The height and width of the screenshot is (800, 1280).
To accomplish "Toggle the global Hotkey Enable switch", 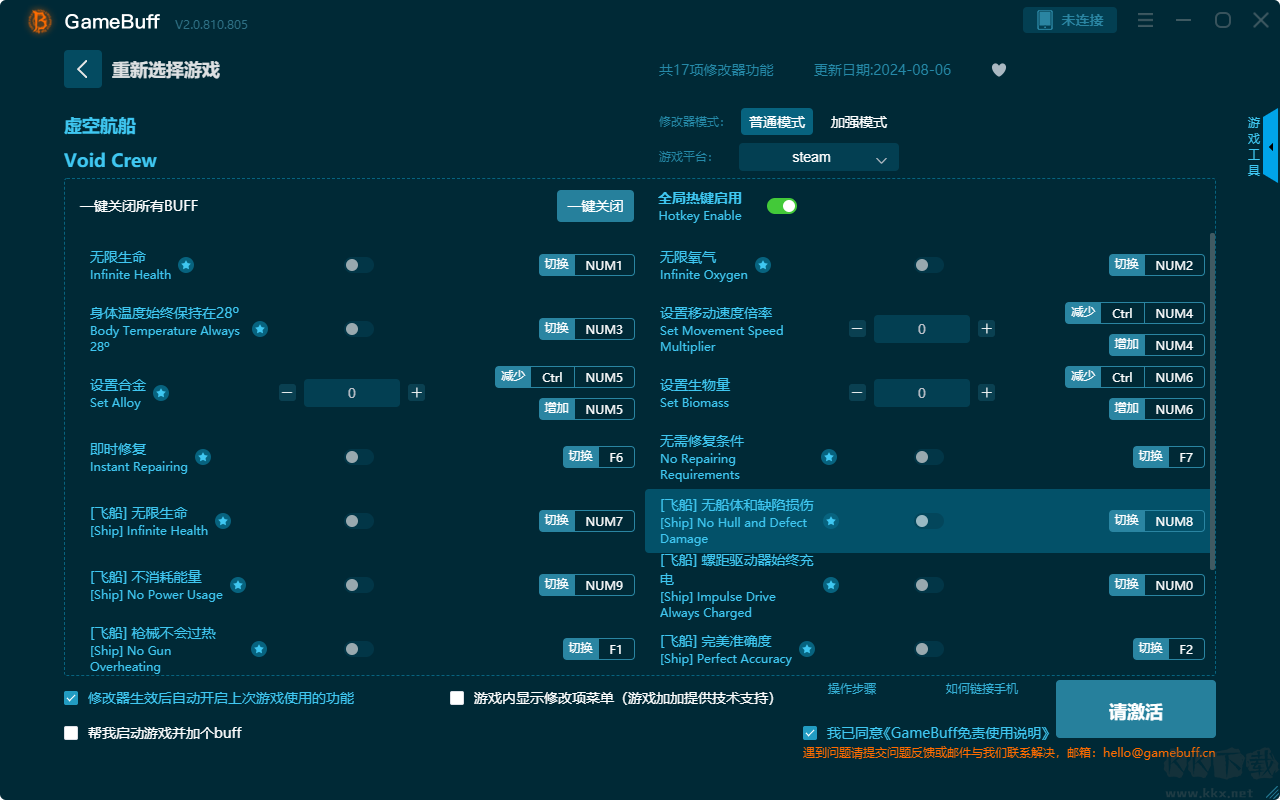I will [x=782, y=206].
